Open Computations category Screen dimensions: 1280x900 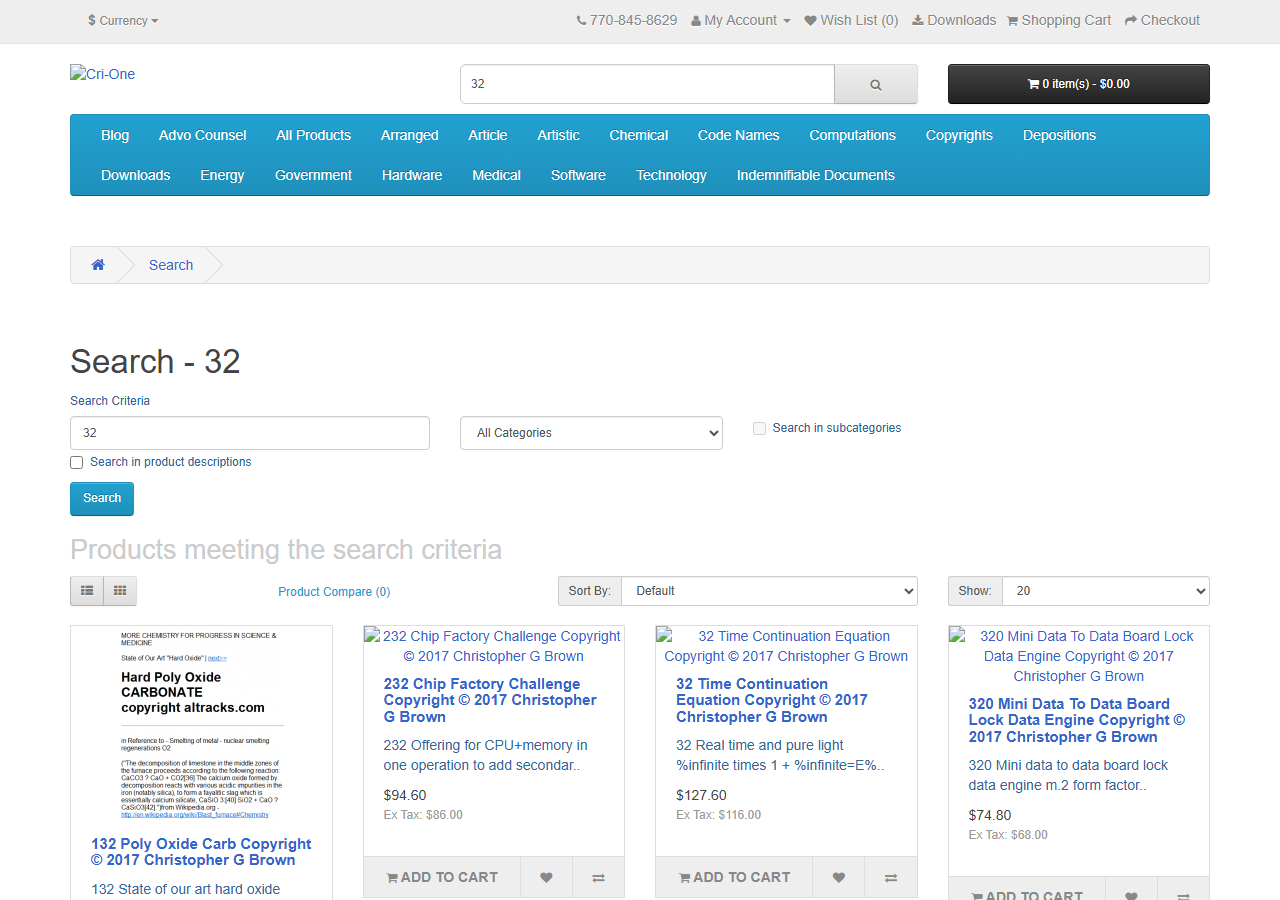(x=853, y=135)
